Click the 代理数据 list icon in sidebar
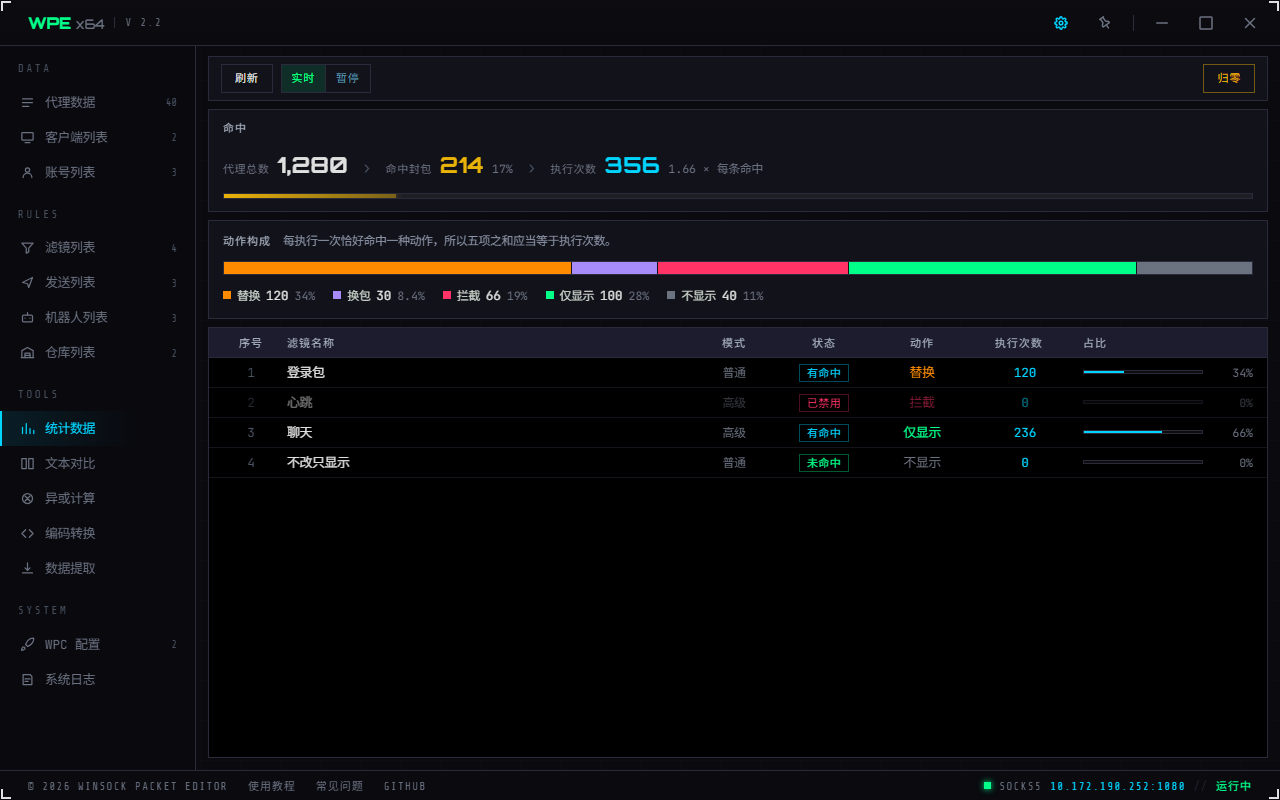Screen dimensions: 1280x800 pyautogui.click(x=27, y=102)
